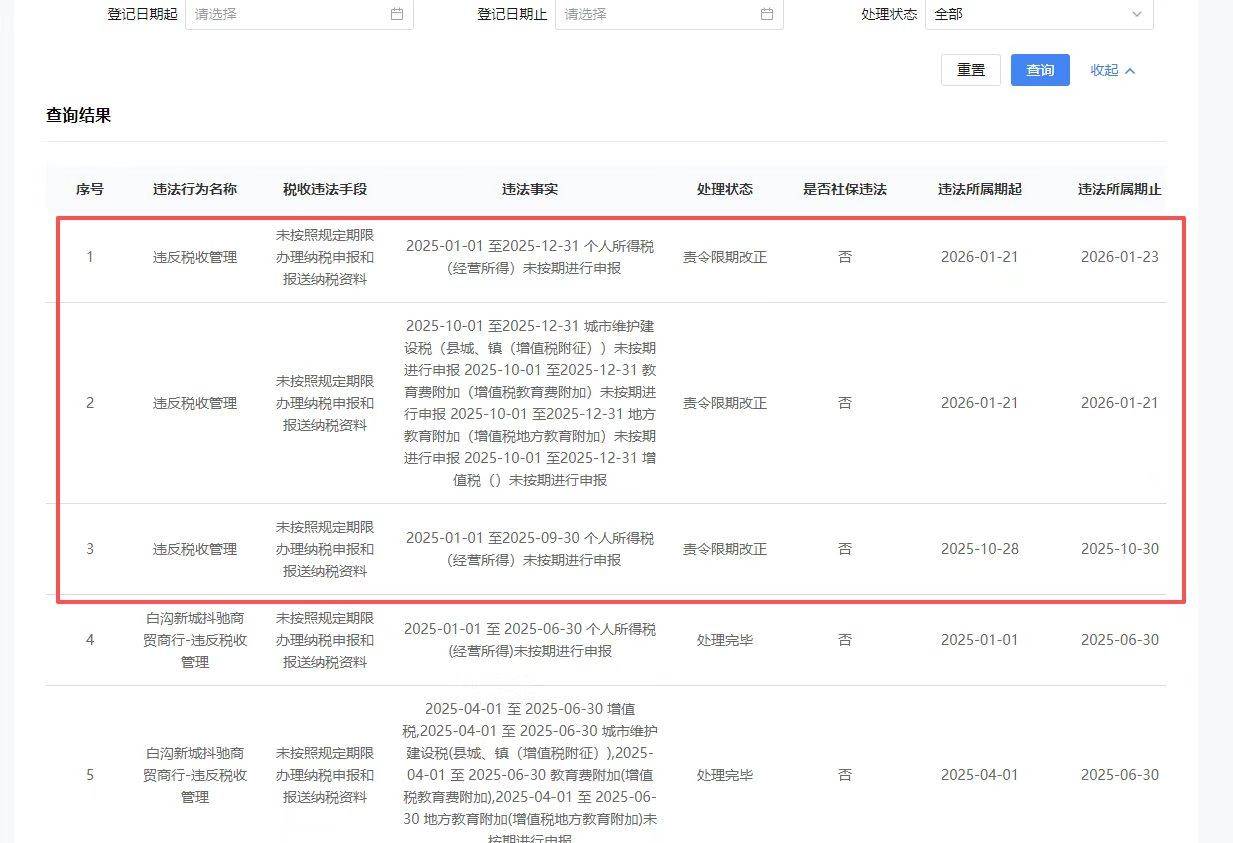Click the 处理状态 table column header
The image size is (1233, 843).
(x=725, y=189)
